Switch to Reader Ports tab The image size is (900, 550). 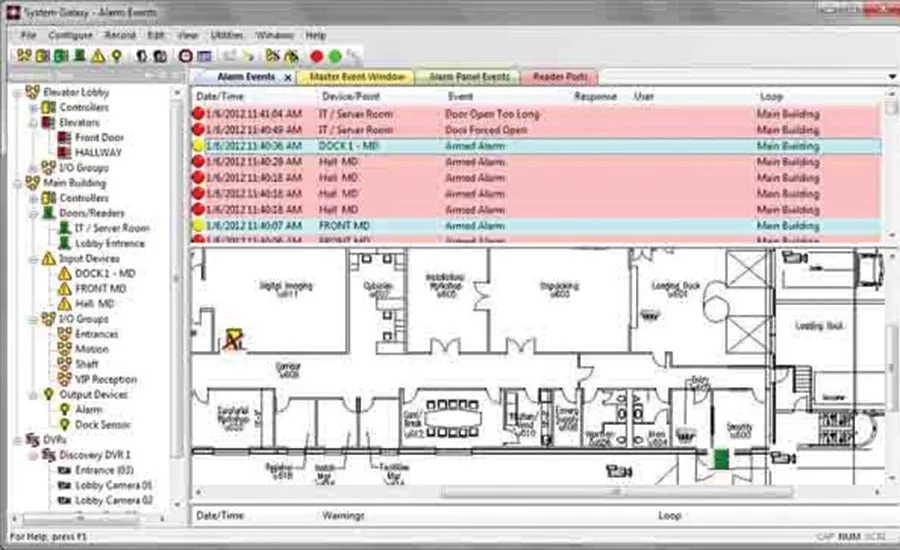560,76
